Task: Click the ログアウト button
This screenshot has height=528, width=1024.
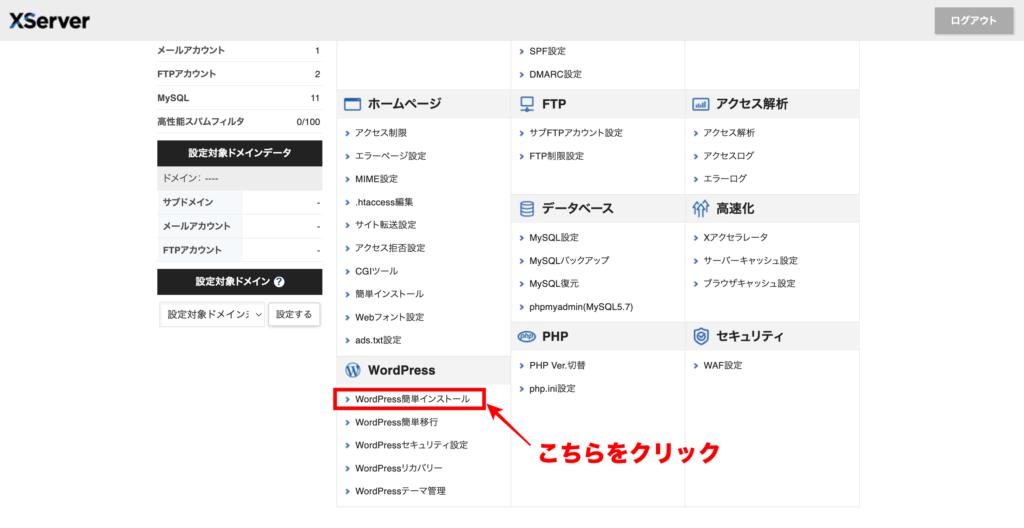Action: (x=973, y=21)
